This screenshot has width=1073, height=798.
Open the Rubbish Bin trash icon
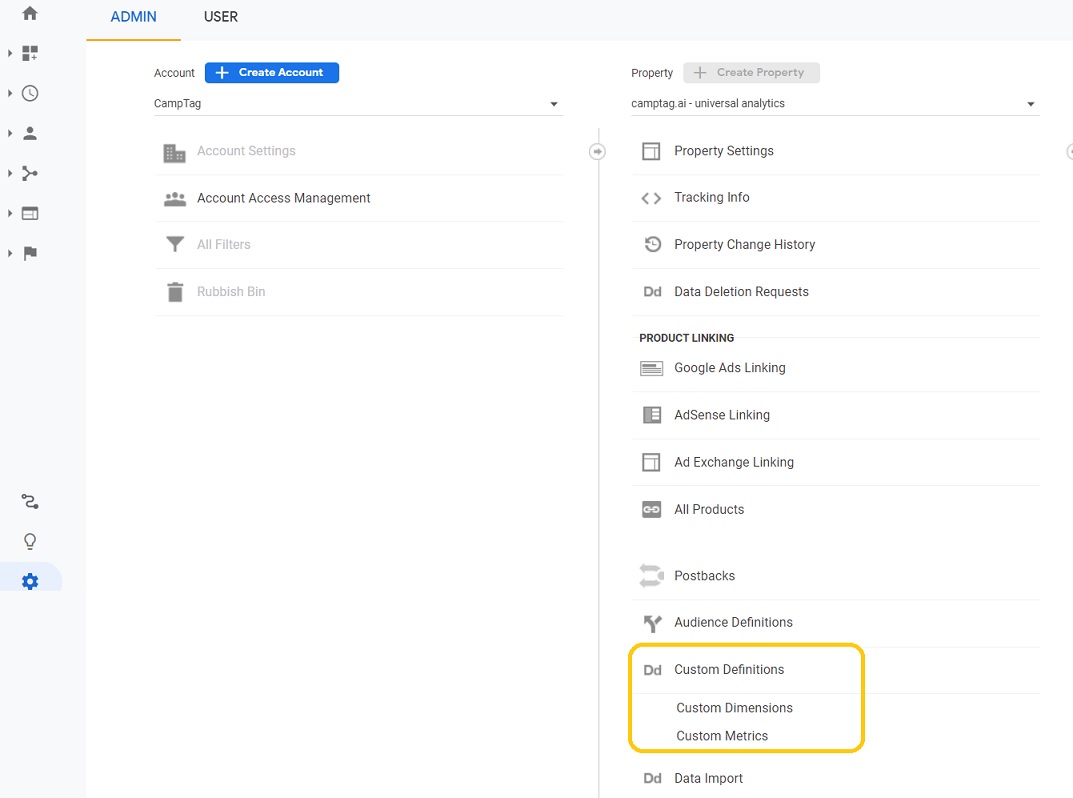(x=175, y=291)
